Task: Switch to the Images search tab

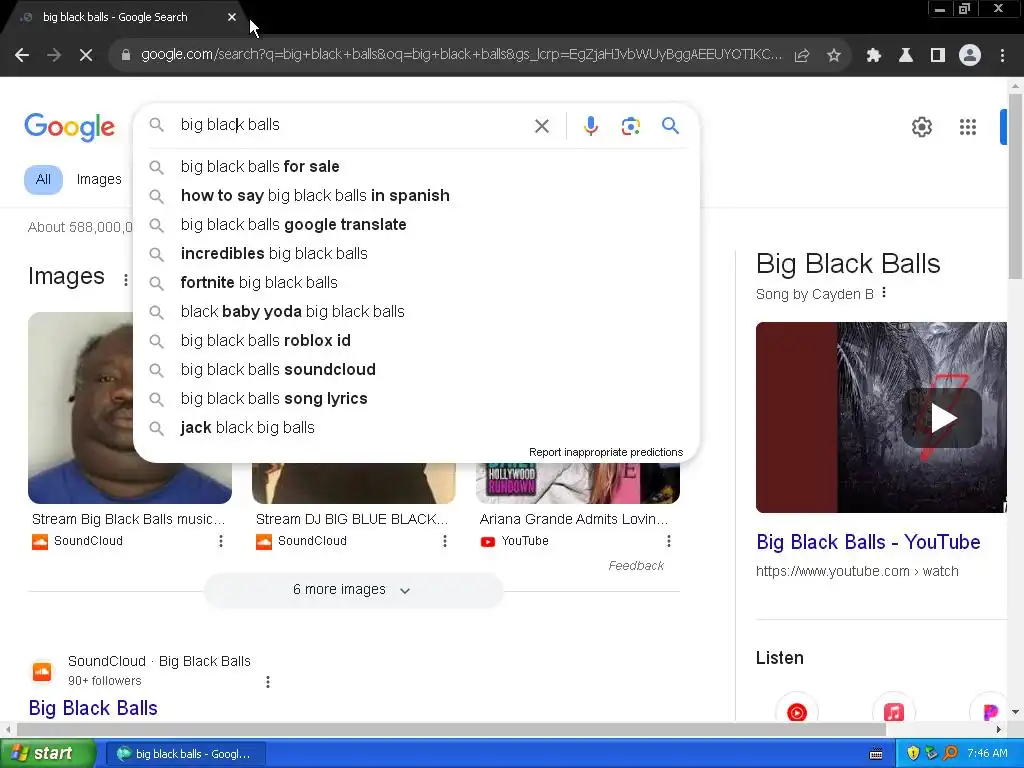Action: (x=99, y=179)
